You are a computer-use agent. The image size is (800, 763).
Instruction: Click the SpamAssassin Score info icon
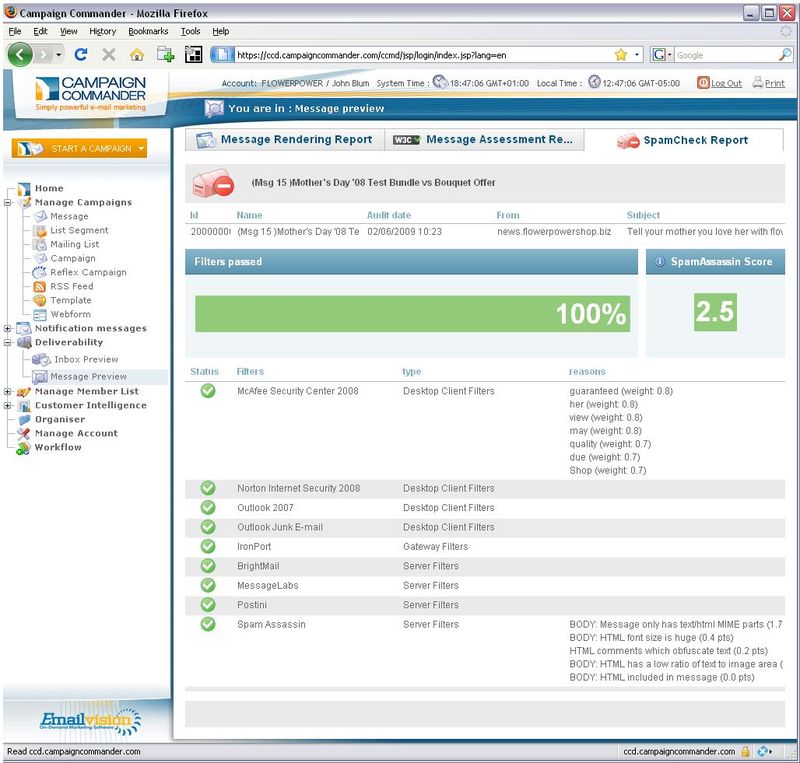(x=660, y=262)
